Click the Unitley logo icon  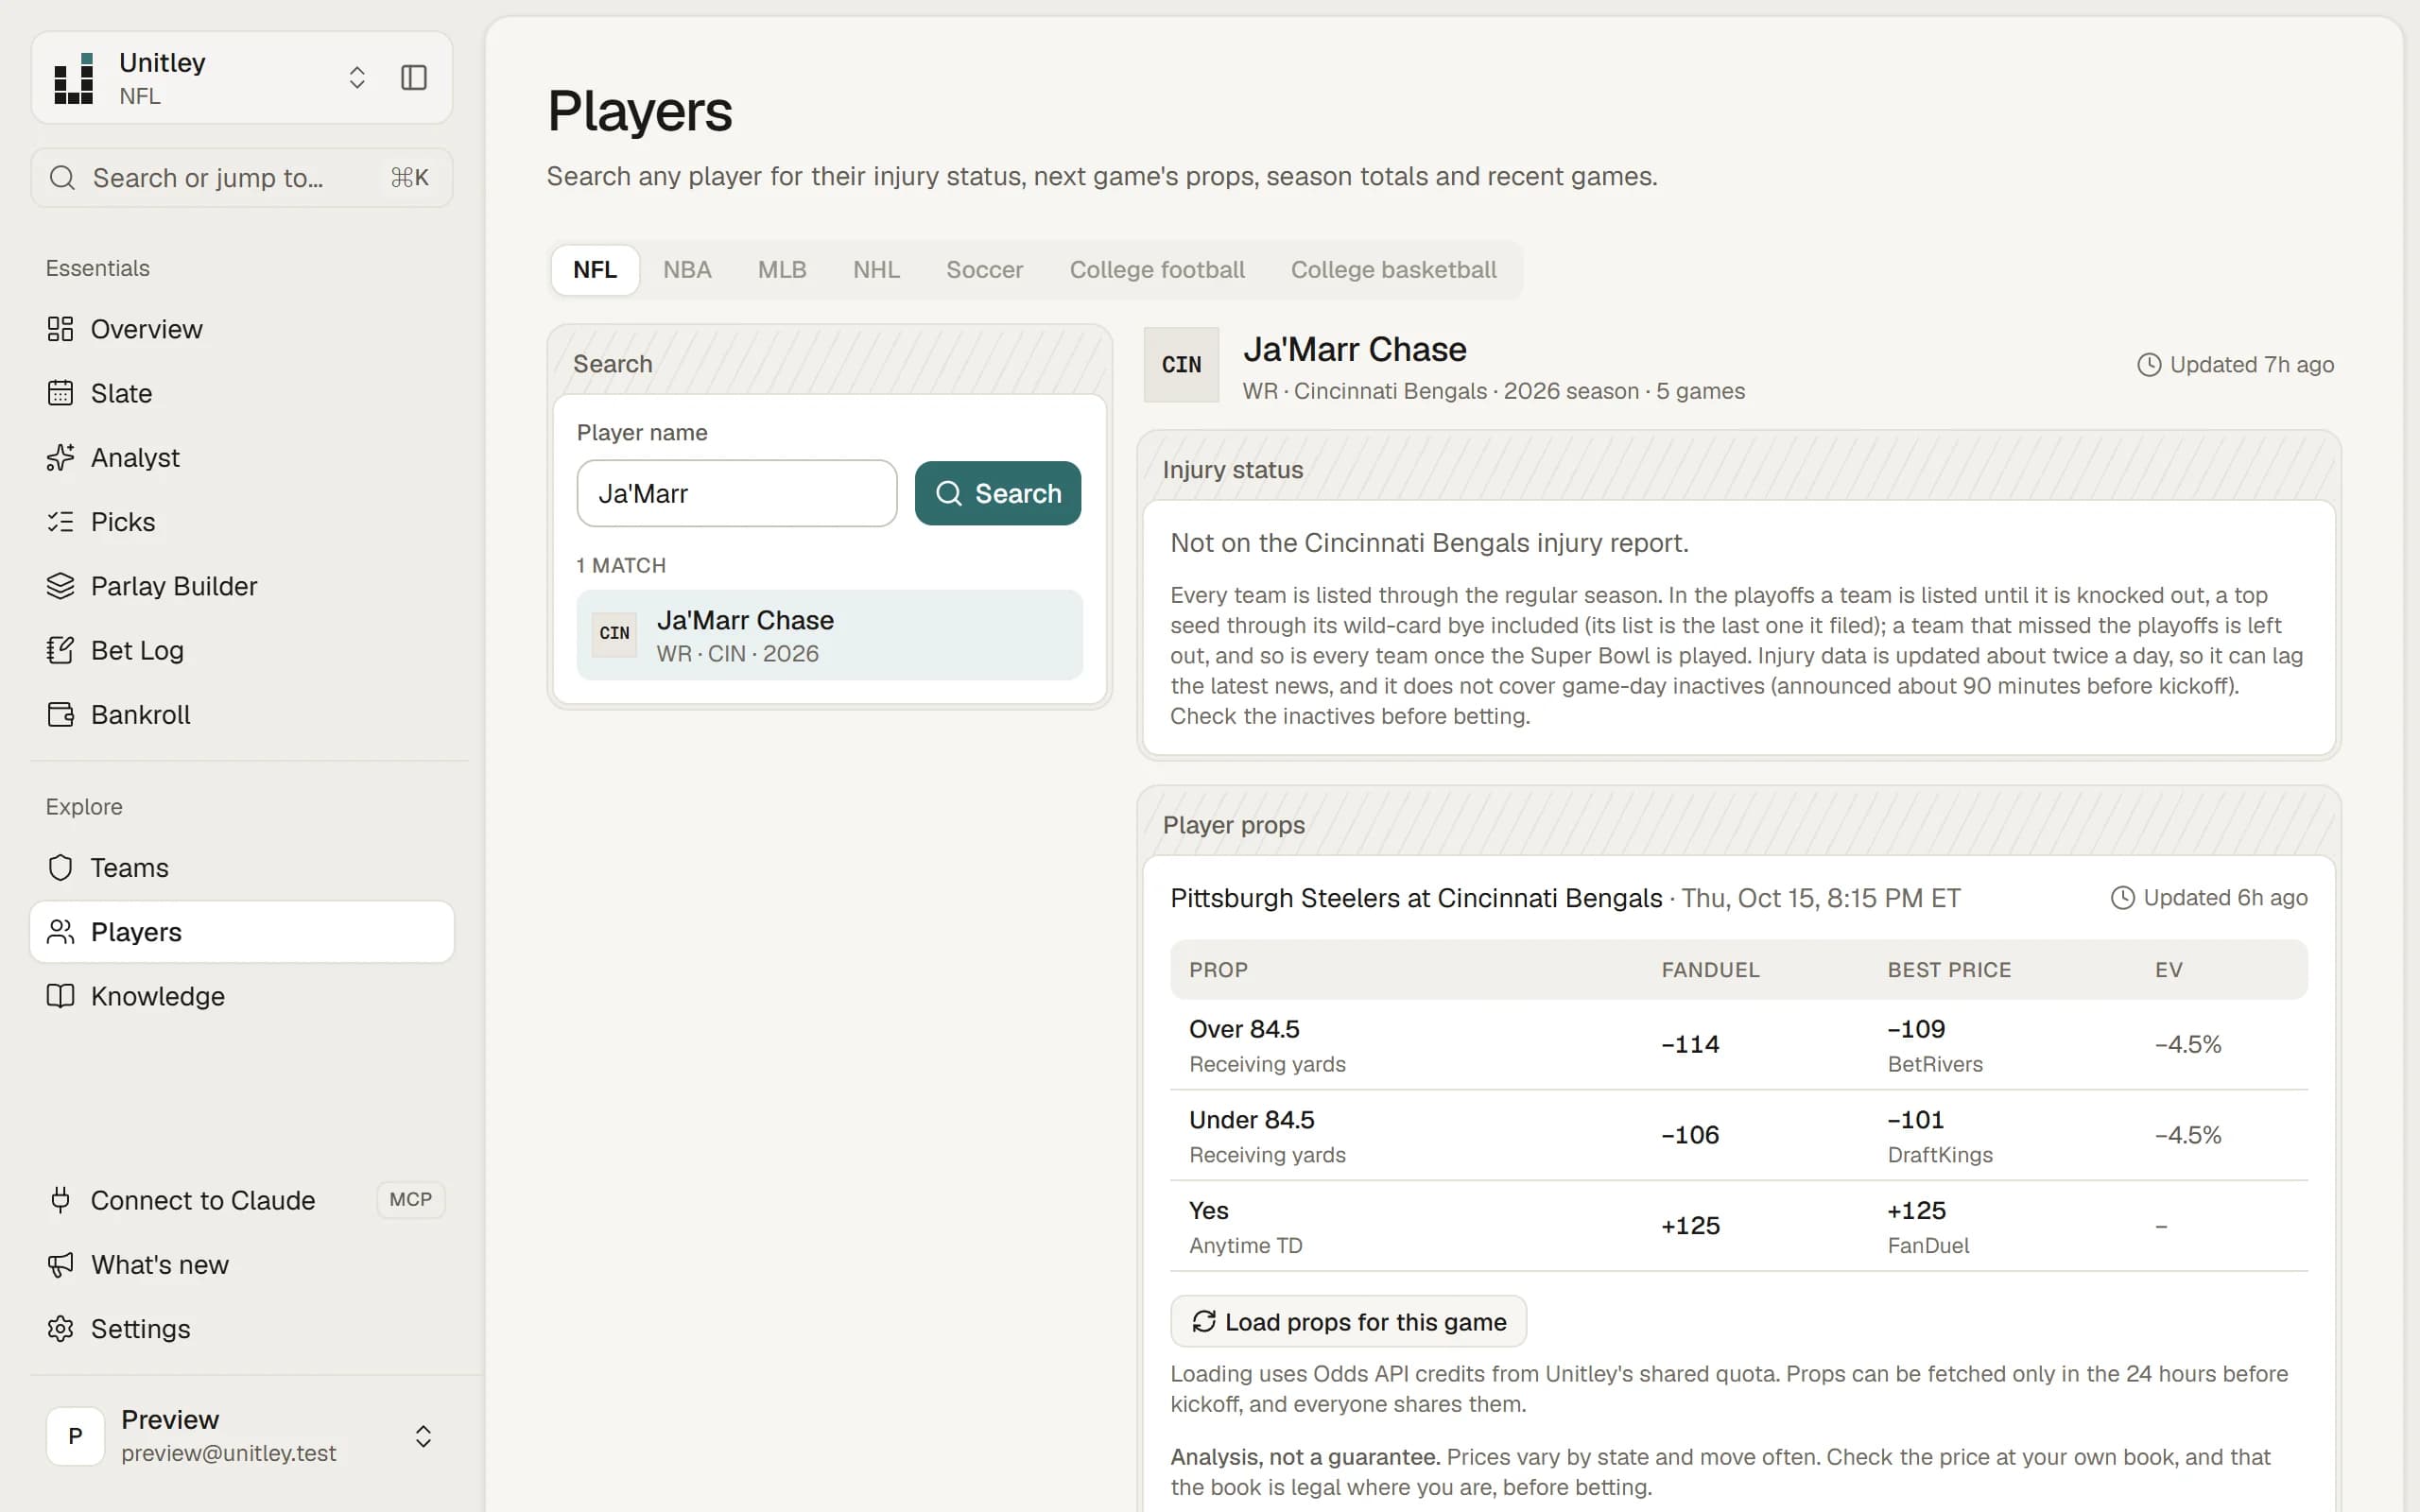pos(74,78)
